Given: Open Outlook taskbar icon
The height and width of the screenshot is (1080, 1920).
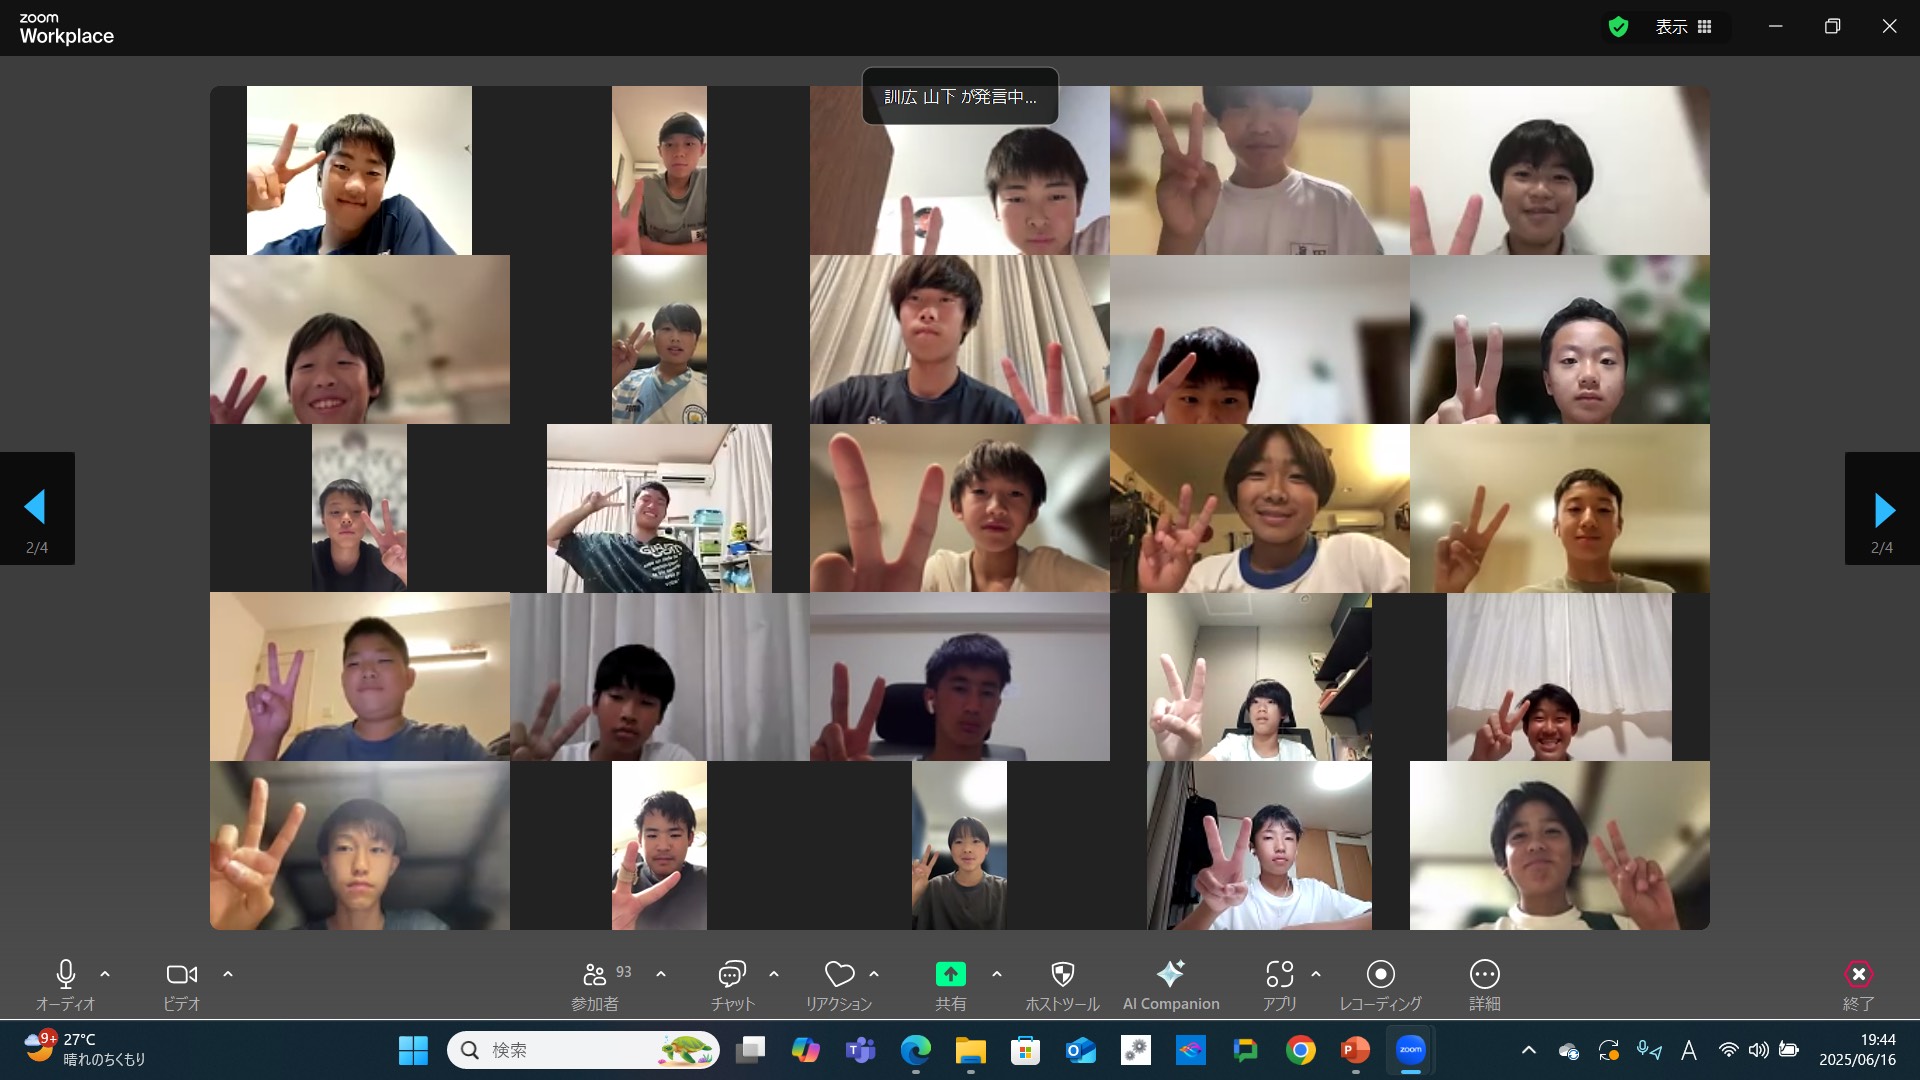Looking at the screenshot, I should pos(1080,1050).
